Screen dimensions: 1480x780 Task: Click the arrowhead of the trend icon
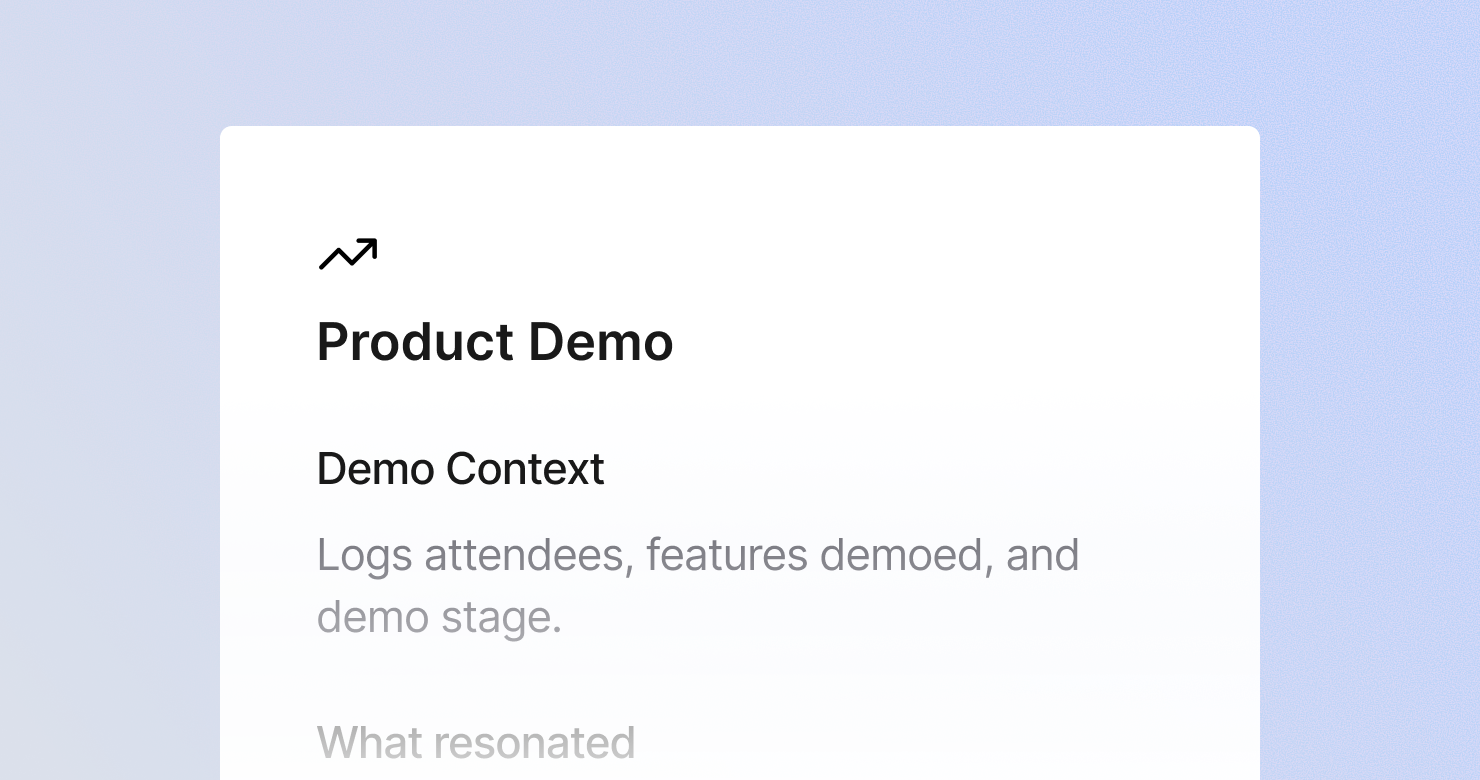[367, 247]
